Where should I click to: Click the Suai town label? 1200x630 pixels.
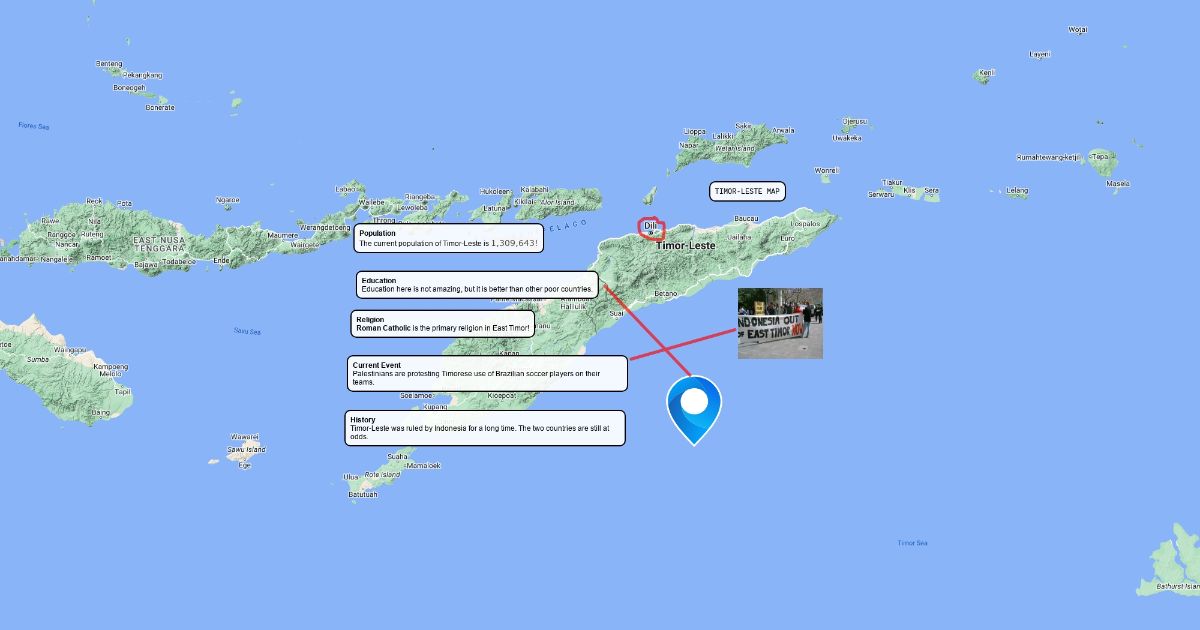(616, 313)
